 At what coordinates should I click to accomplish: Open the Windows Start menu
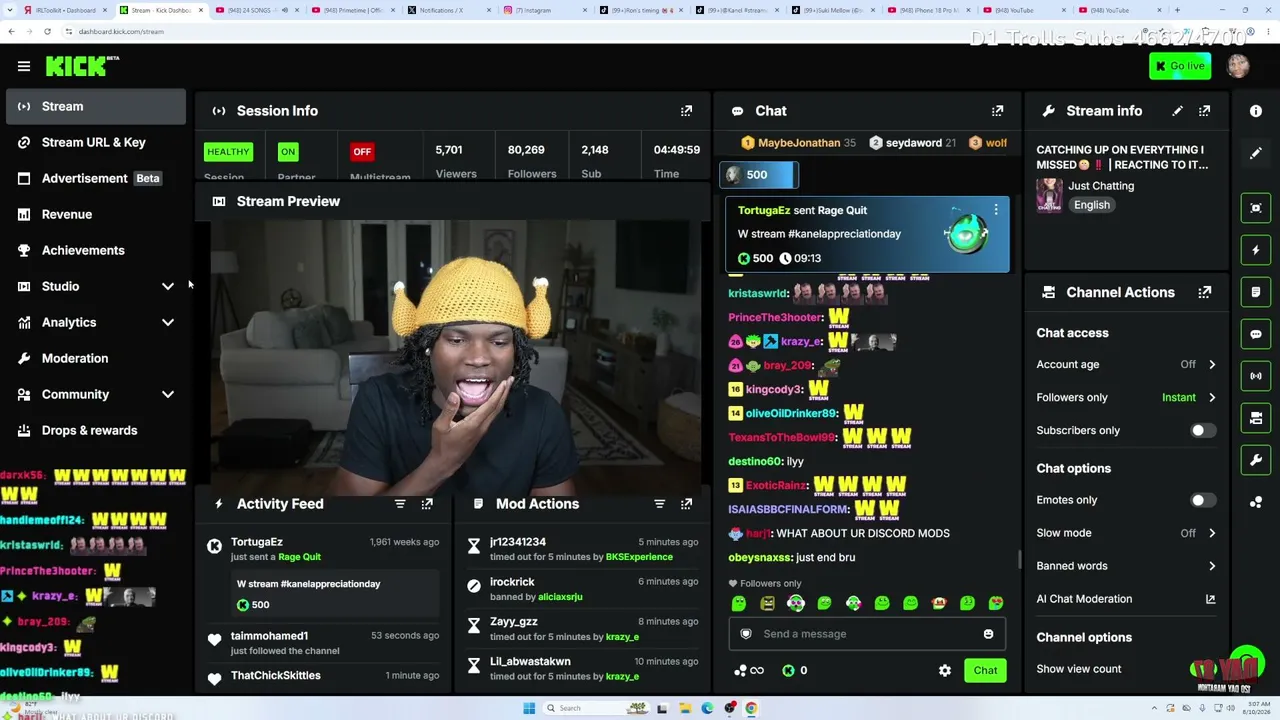[x=529, y=709]
